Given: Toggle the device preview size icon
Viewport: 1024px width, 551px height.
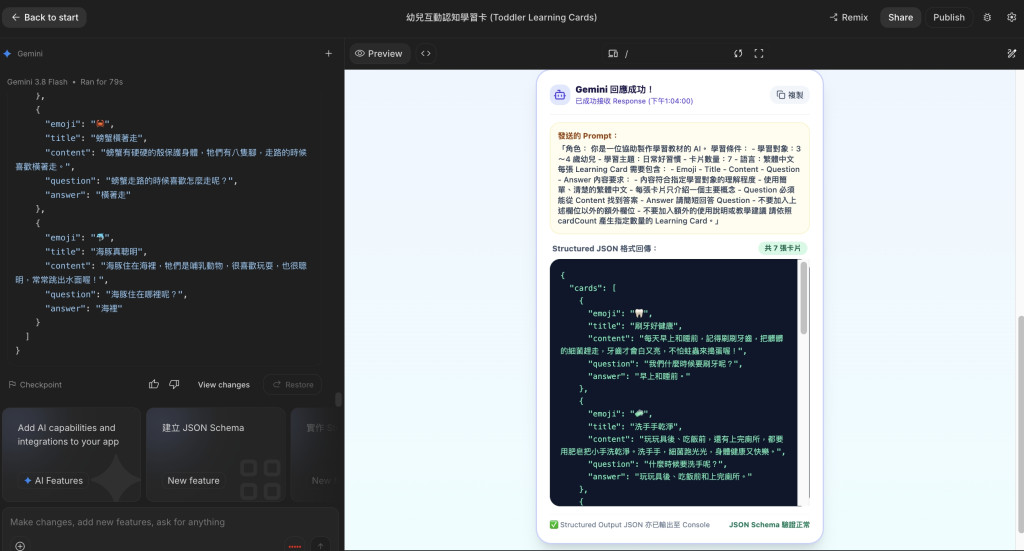Looking at the screenshot, I should click(613, 54).
